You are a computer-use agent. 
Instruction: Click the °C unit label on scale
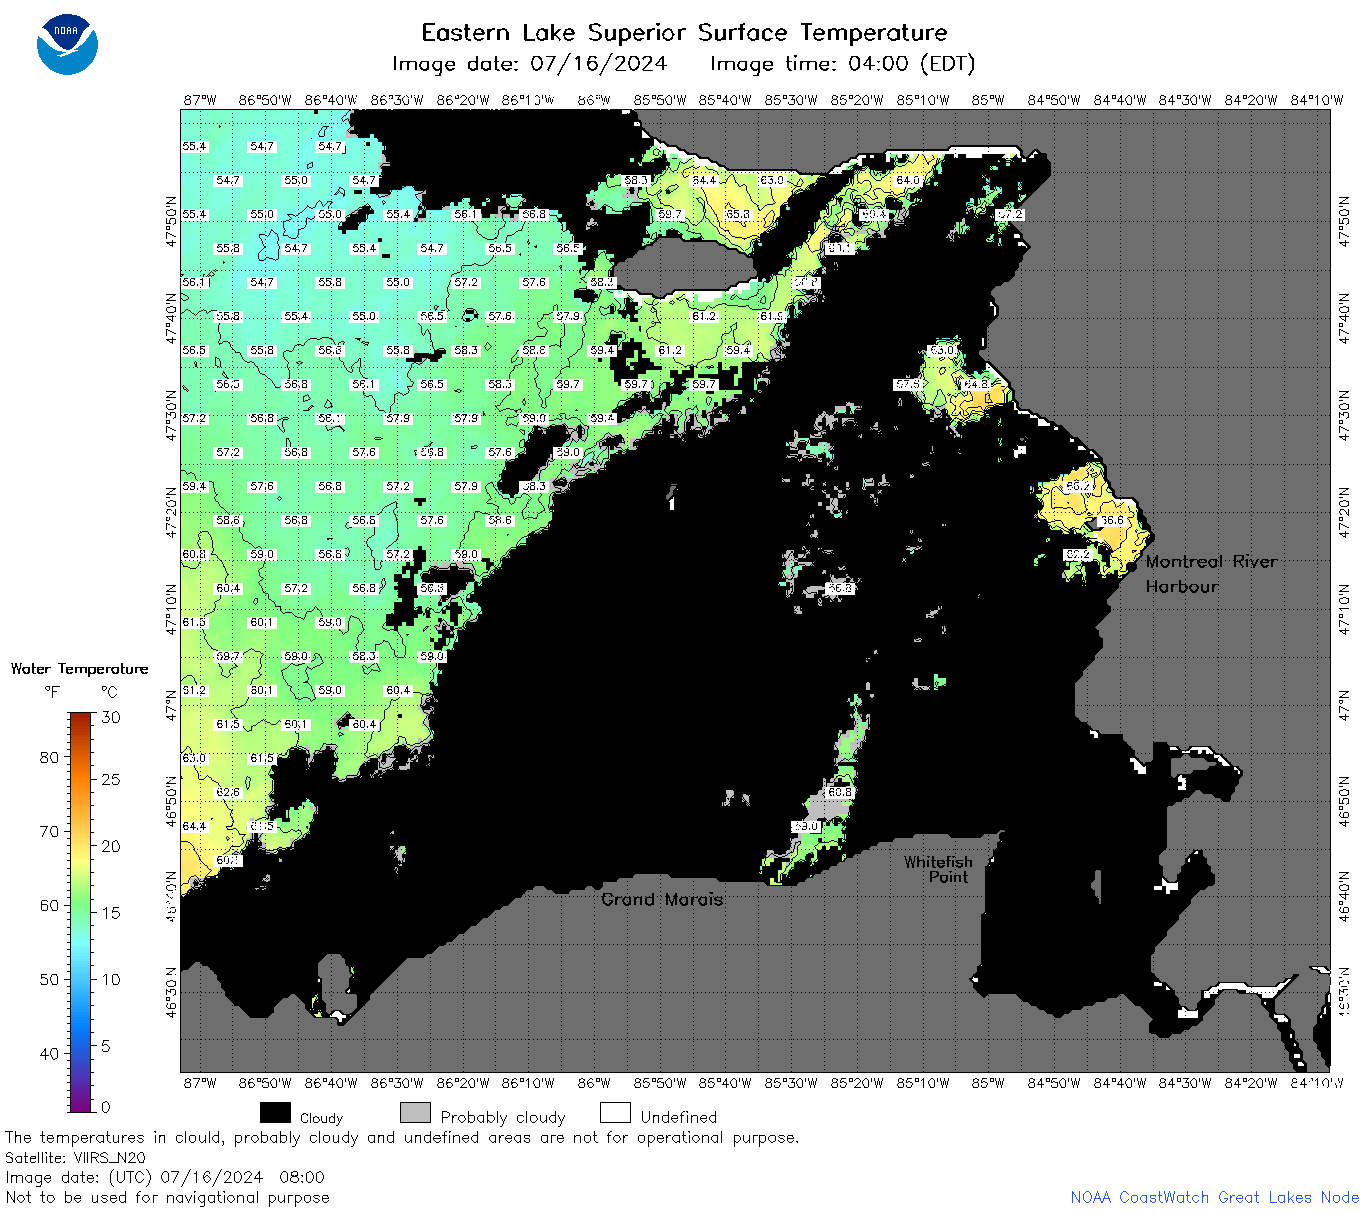point(109,692)
